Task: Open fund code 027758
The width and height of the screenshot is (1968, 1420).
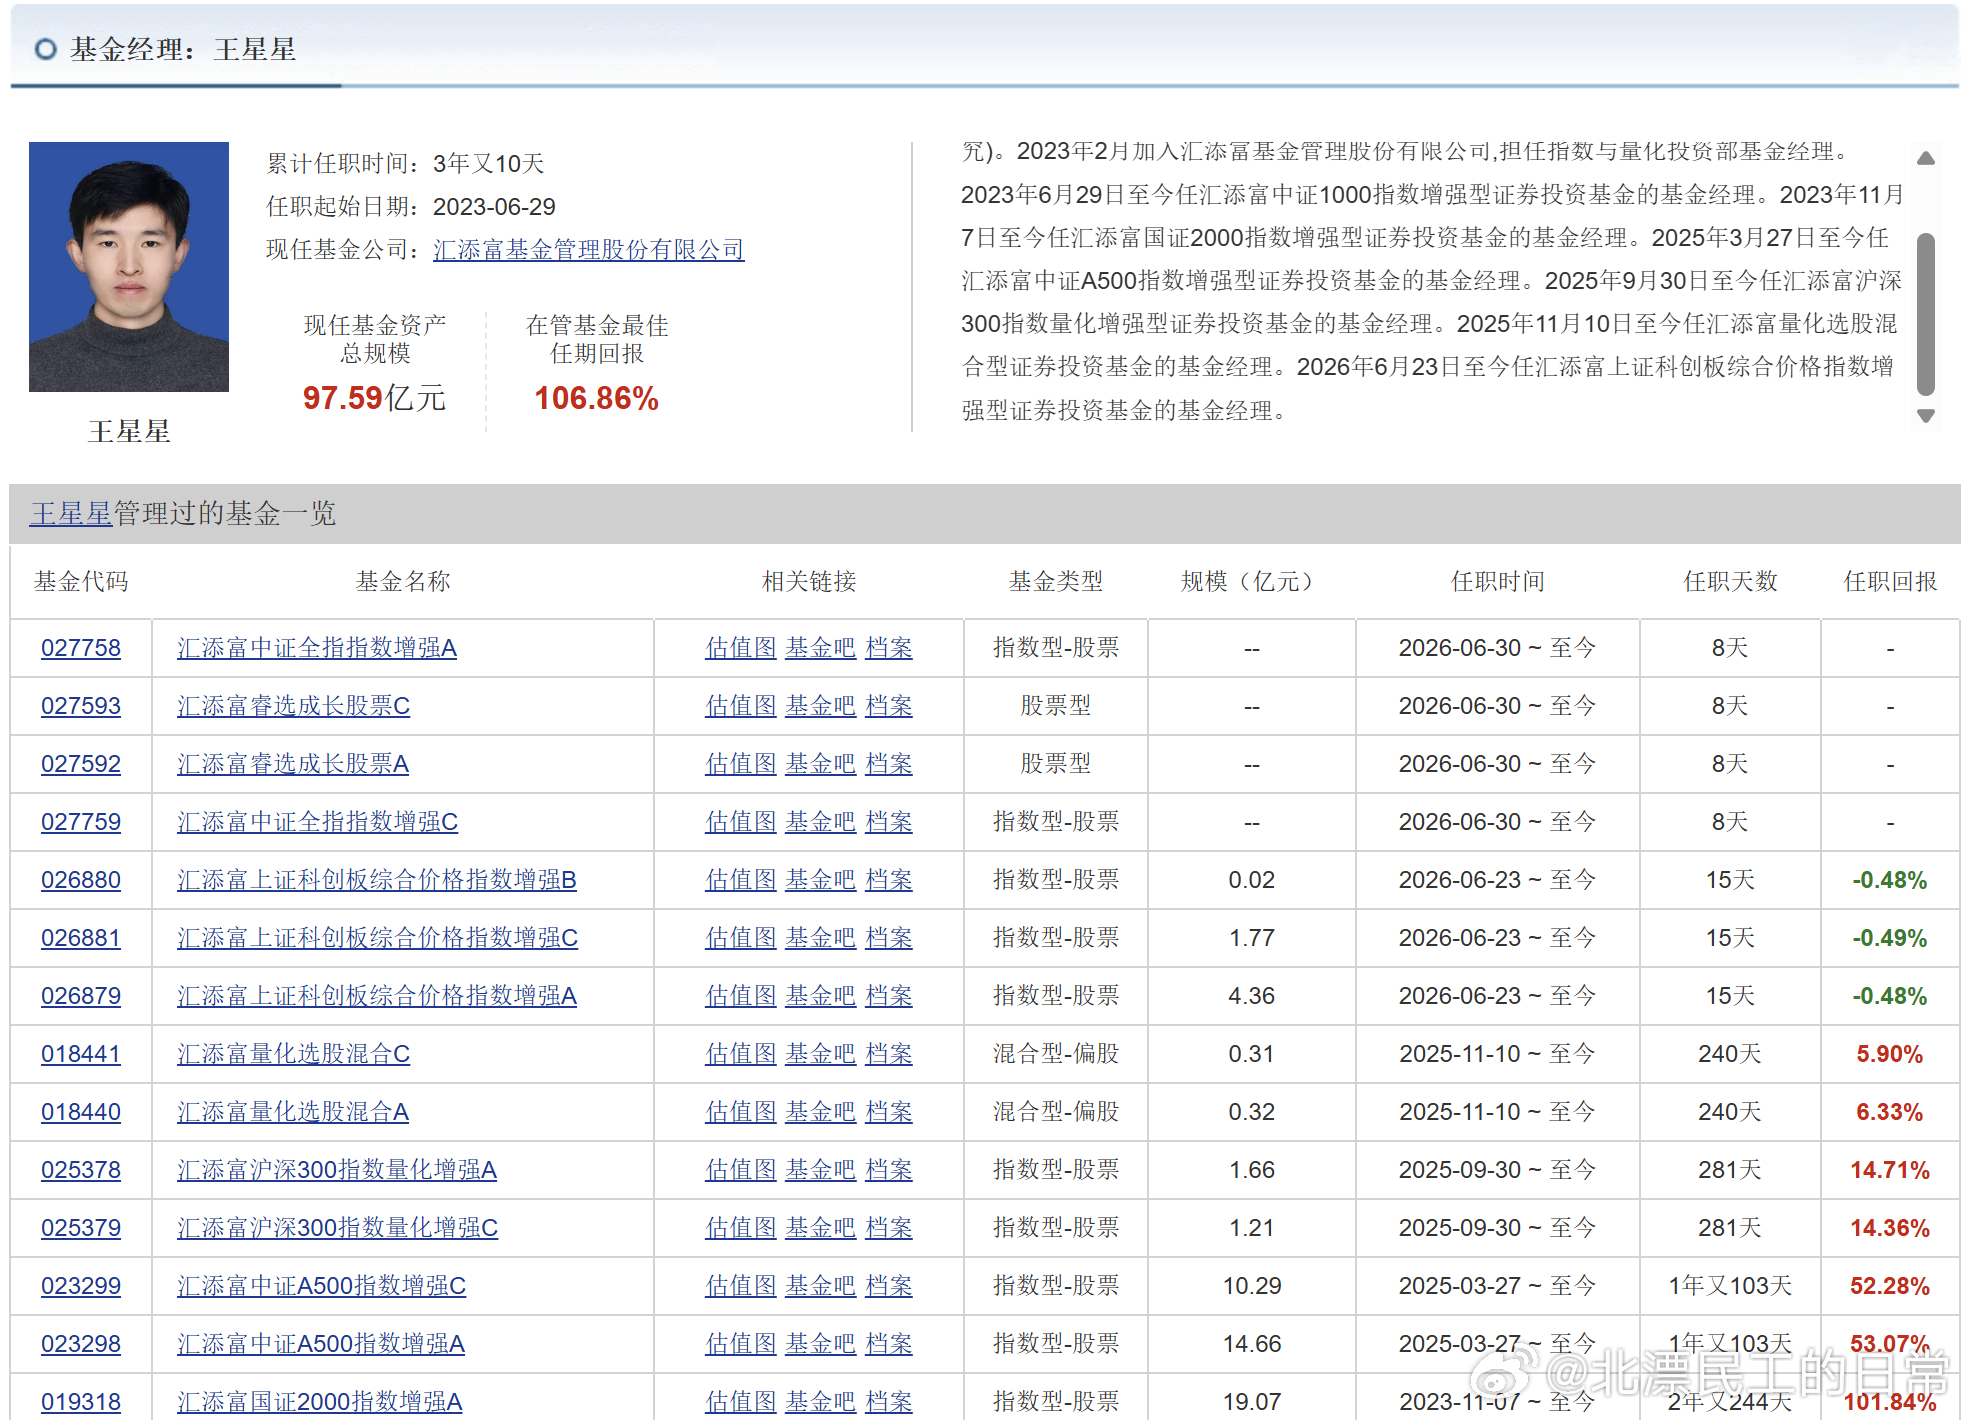Action: pyautogui.click(x=81, y=648)
